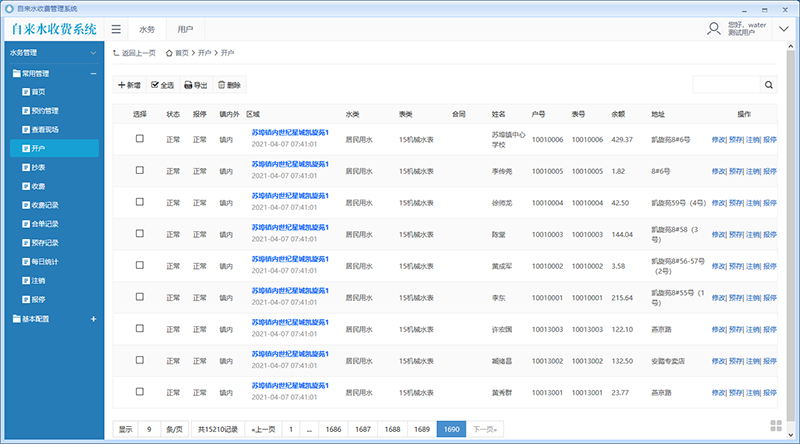Go to page 1686 in pagination

333,428
